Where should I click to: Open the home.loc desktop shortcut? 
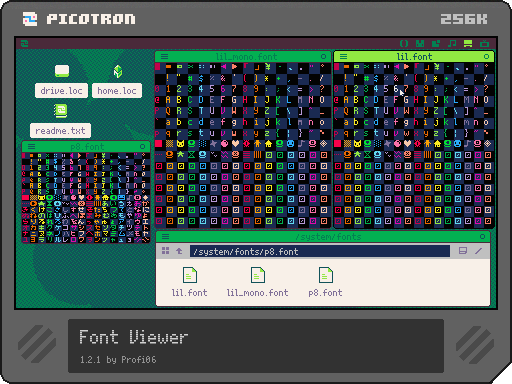pyautogui.click(x=117, y=82)
